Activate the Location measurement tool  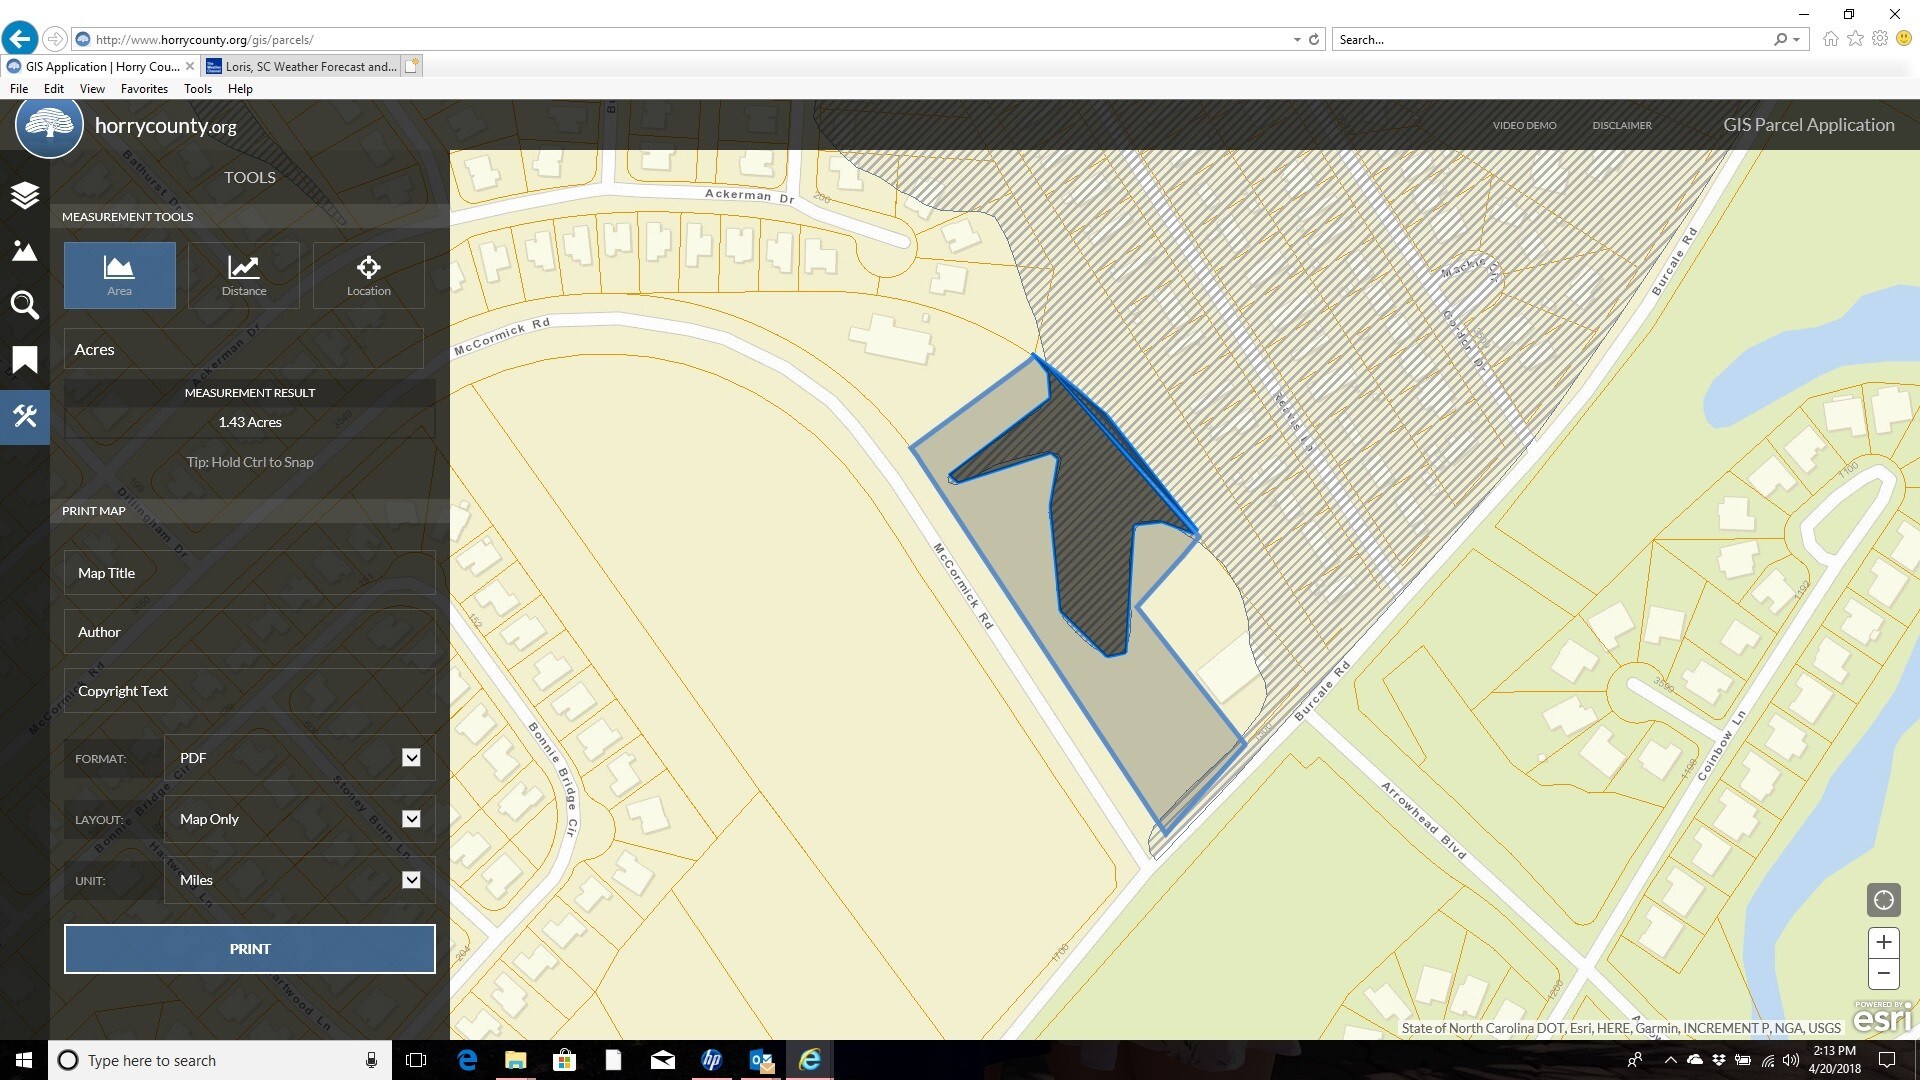coord(368,275)
